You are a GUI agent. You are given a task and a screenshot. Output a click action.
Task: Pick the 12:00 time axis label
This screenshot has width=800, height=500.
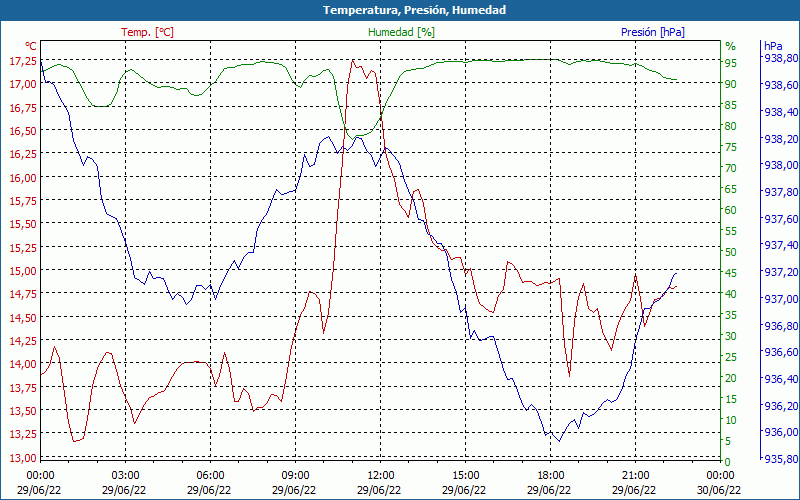point(380,477)
